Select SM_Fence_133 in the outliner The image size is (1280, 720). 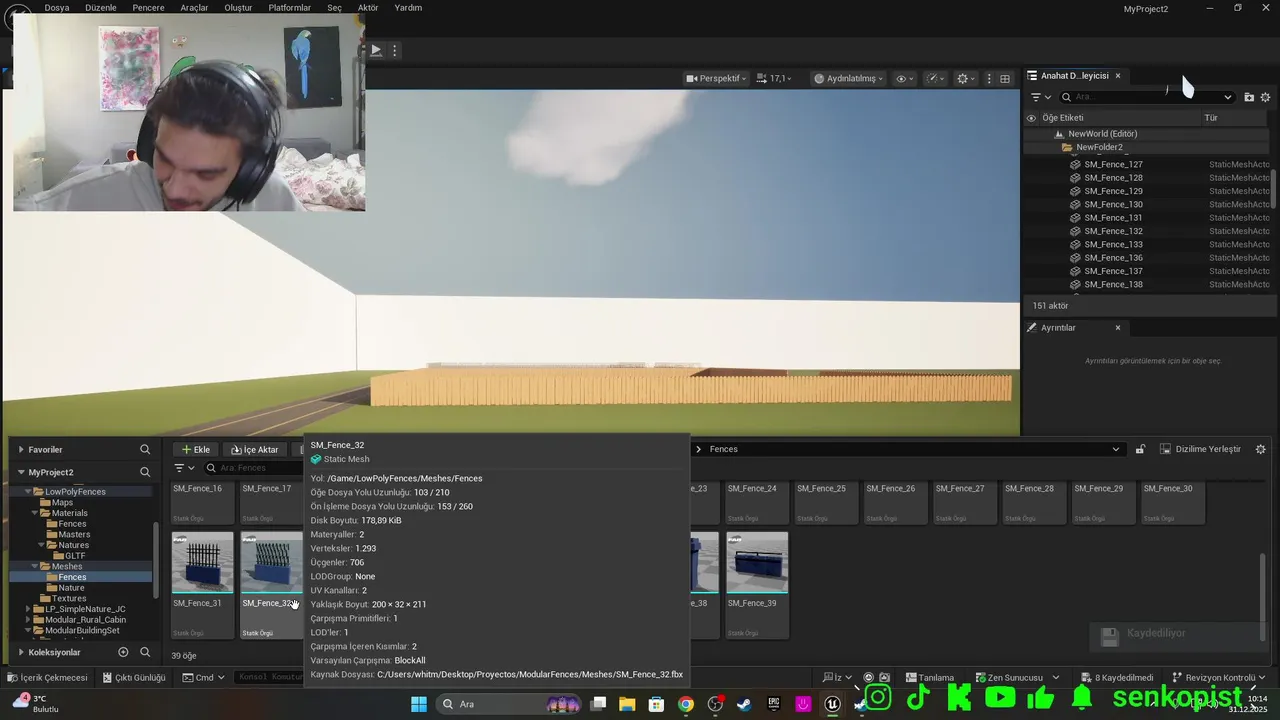1113,244
